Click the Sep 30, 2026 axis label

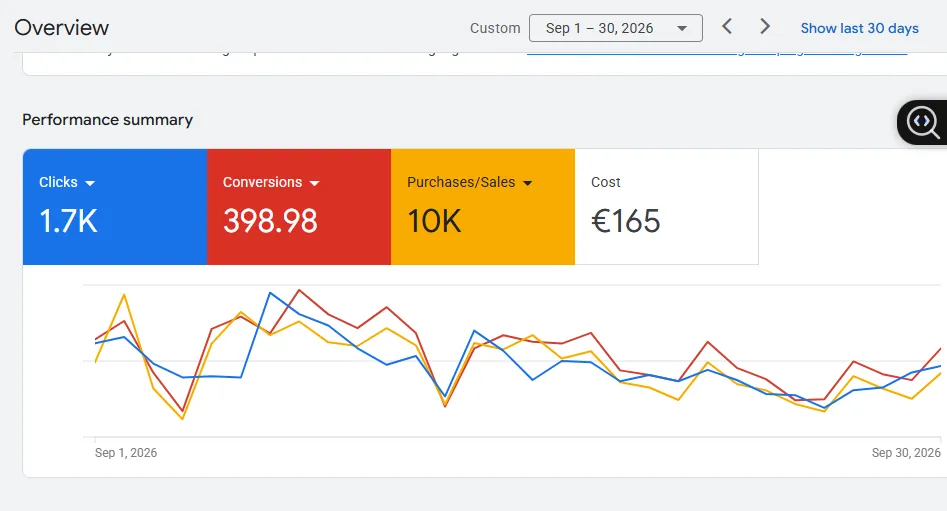coord(906,452)
